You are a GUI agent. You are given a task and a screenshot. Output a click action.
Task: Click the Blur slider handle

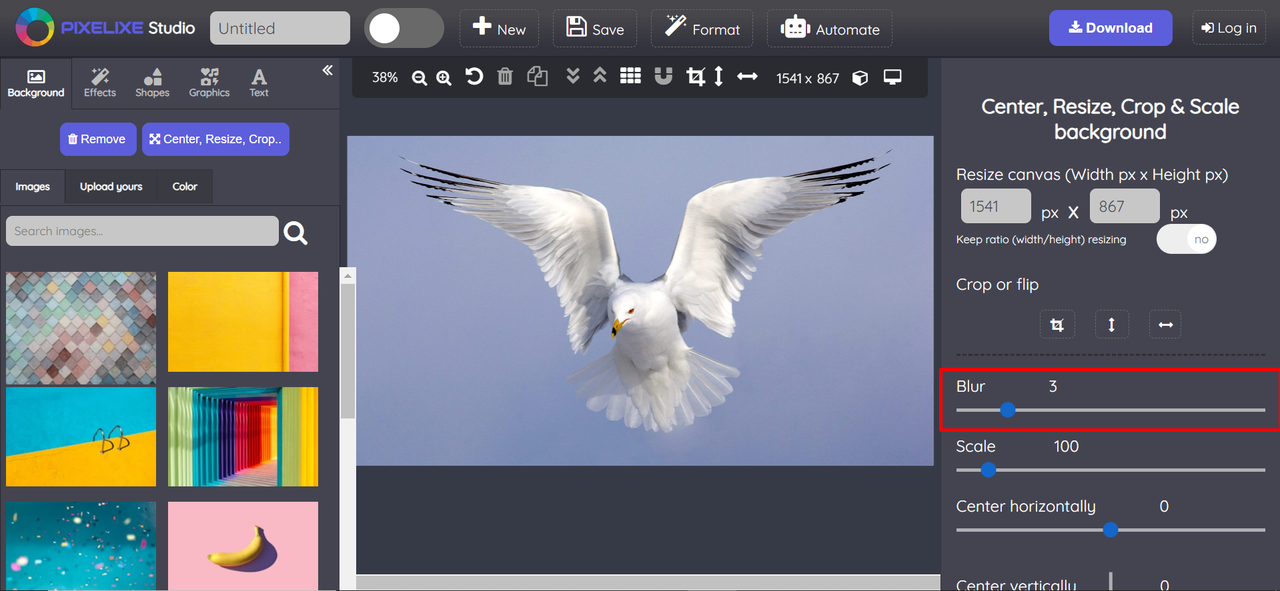[x=1008, y=410]
